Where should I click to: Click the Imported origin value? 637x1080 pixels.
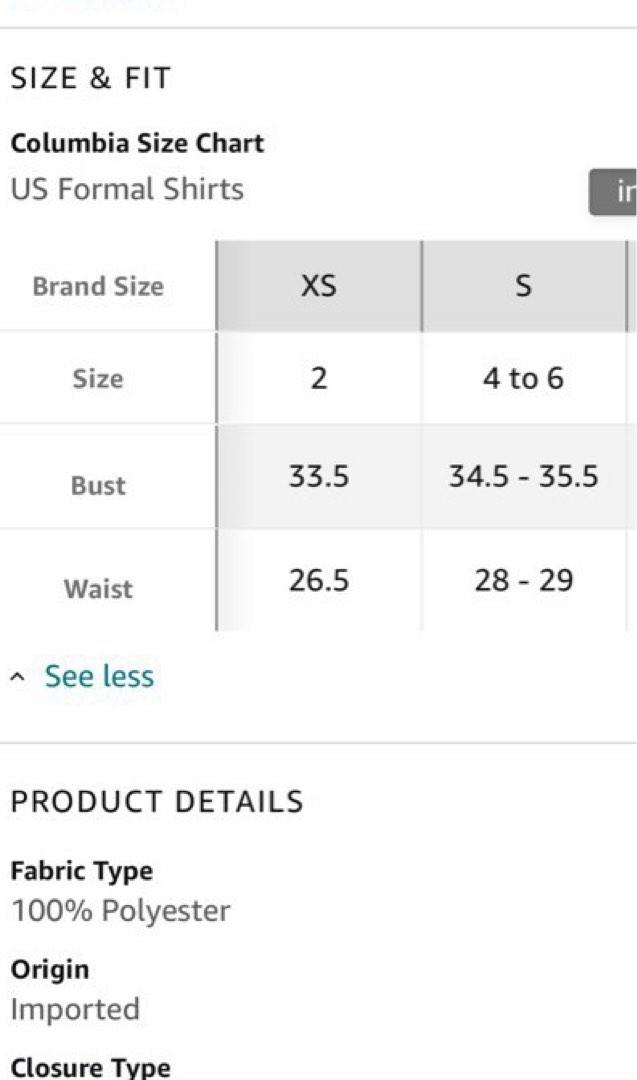pos(75,1009)
